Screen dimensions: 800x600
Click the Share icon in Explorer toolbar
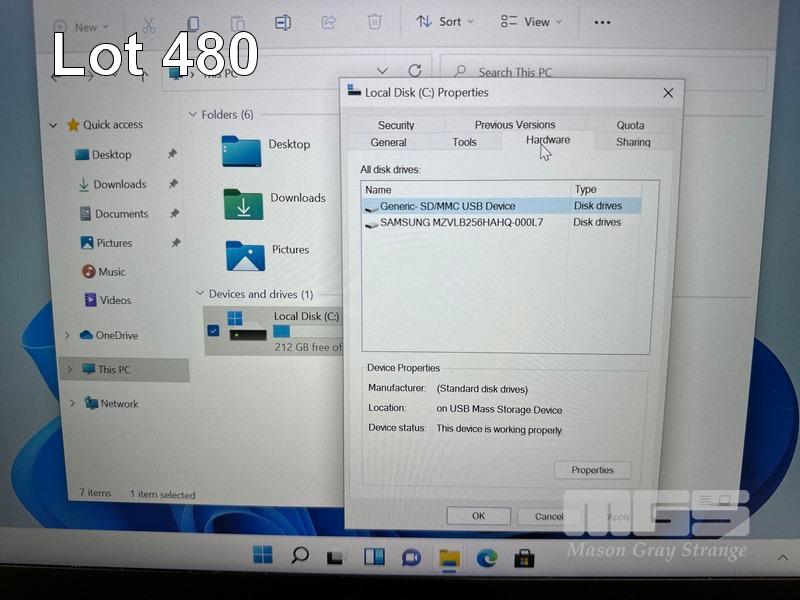pyautogui.click(x=327, y=22)
